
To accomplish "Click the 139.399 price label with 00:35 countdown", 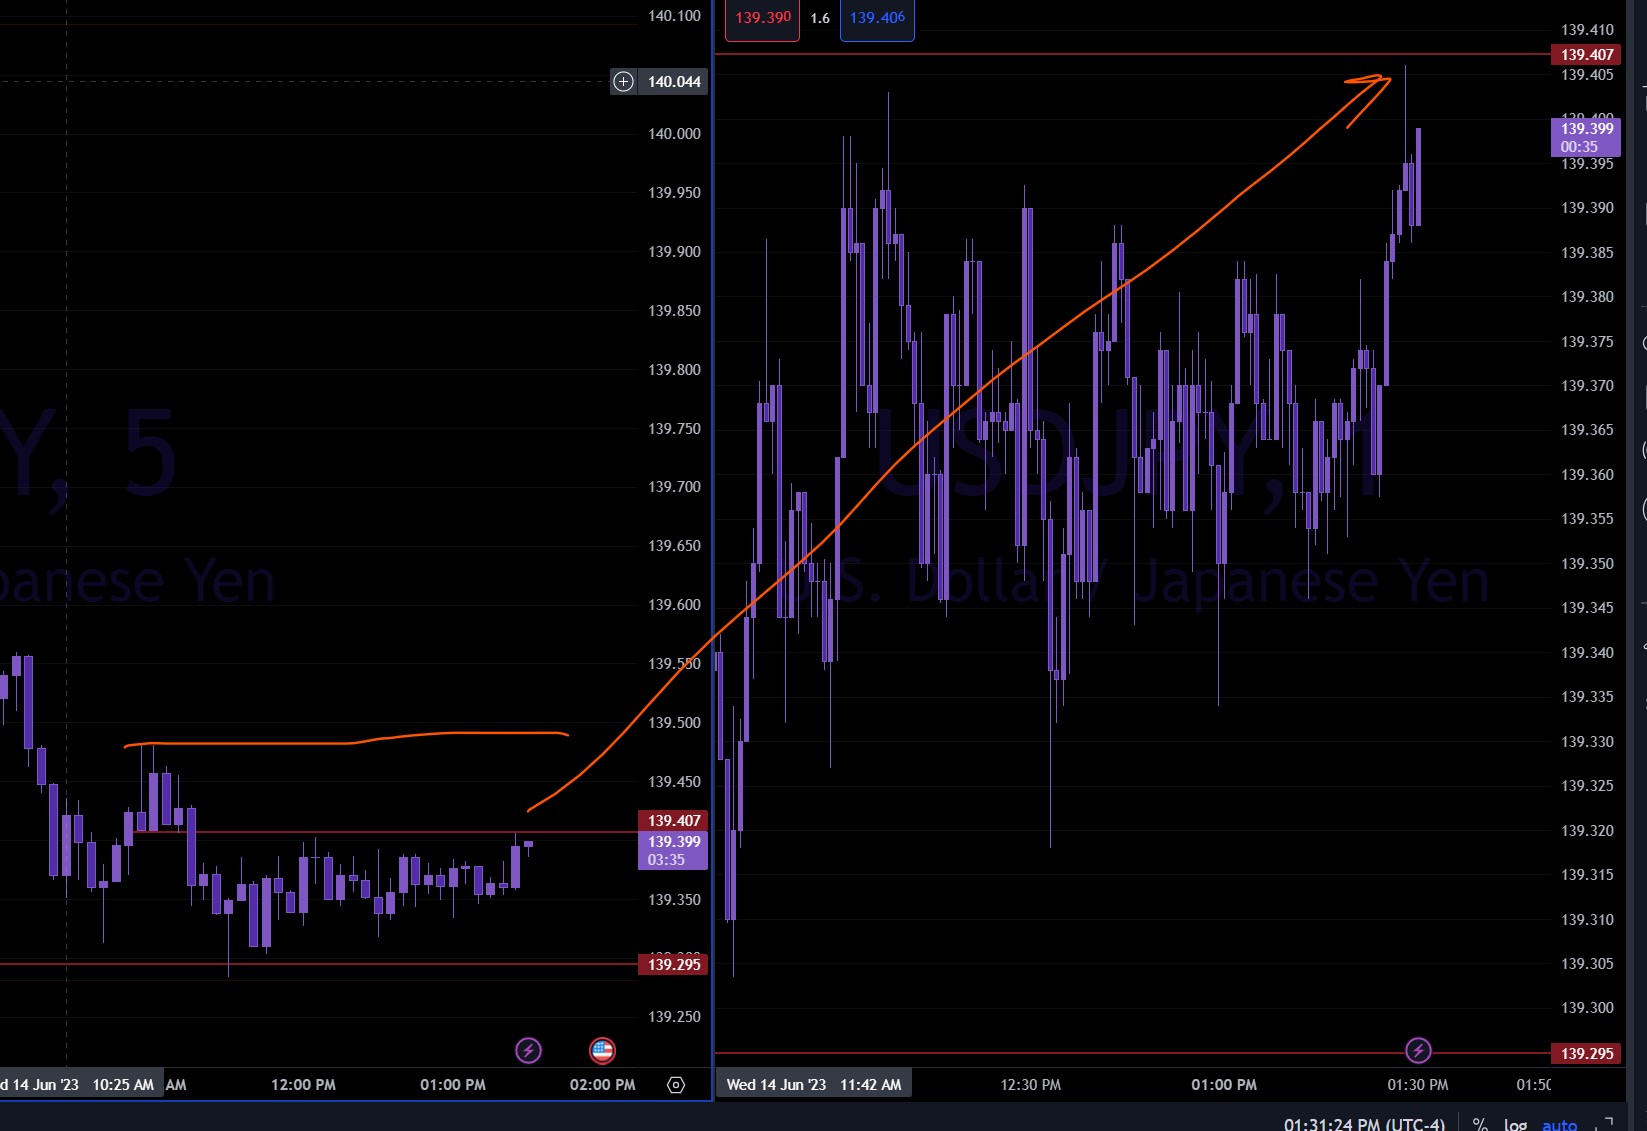I will (x=1587, y=137).
